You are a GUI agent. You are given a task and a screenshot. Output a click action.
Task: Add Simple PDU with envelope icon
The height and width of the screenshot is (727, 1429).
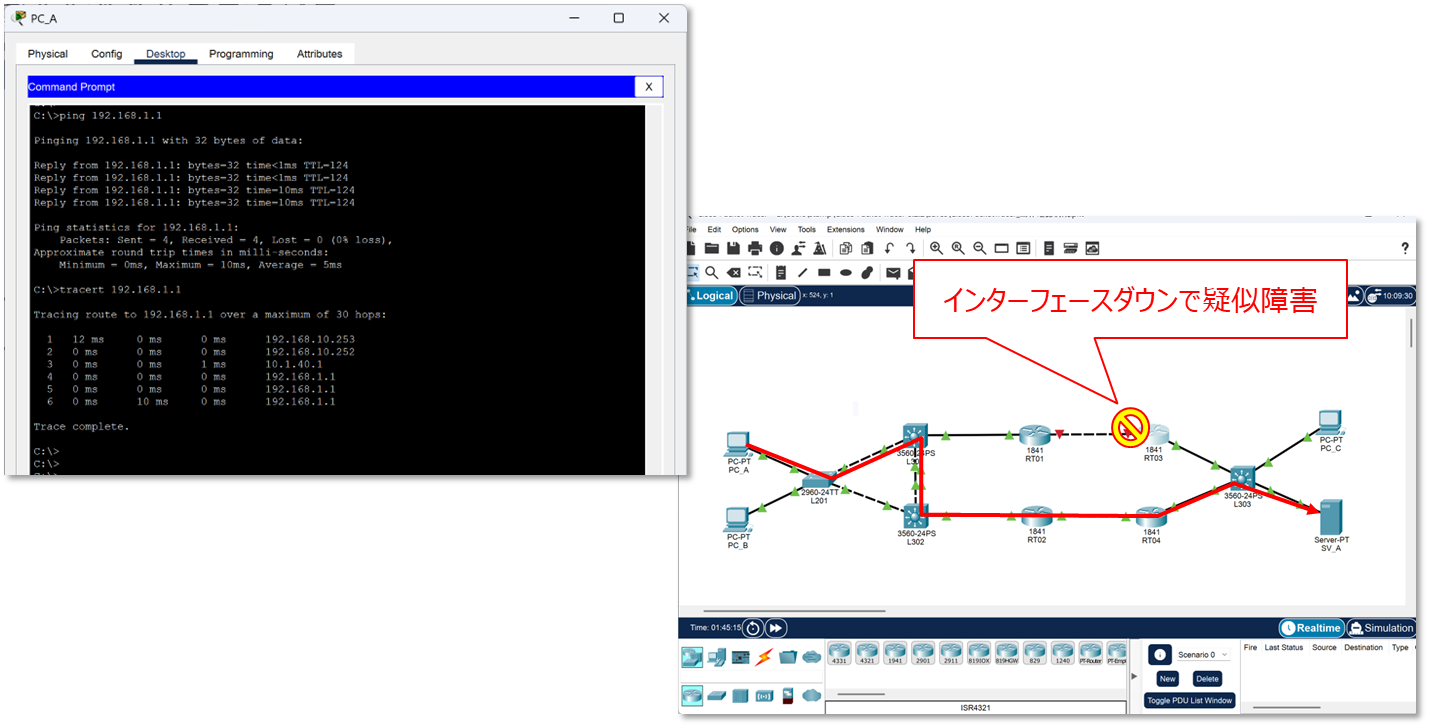click(x=893, y=273)
